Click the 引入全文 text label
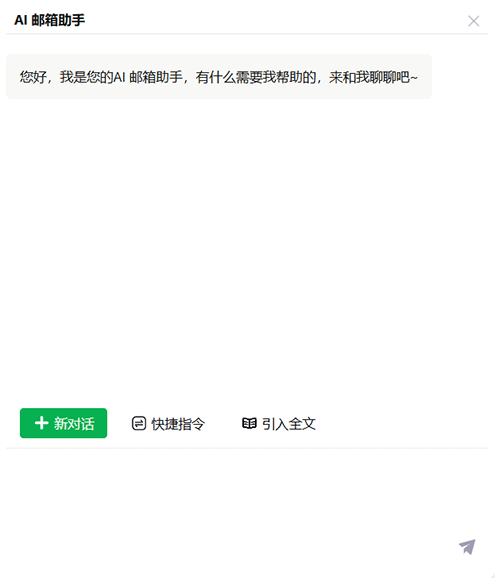 pos(289,424)
